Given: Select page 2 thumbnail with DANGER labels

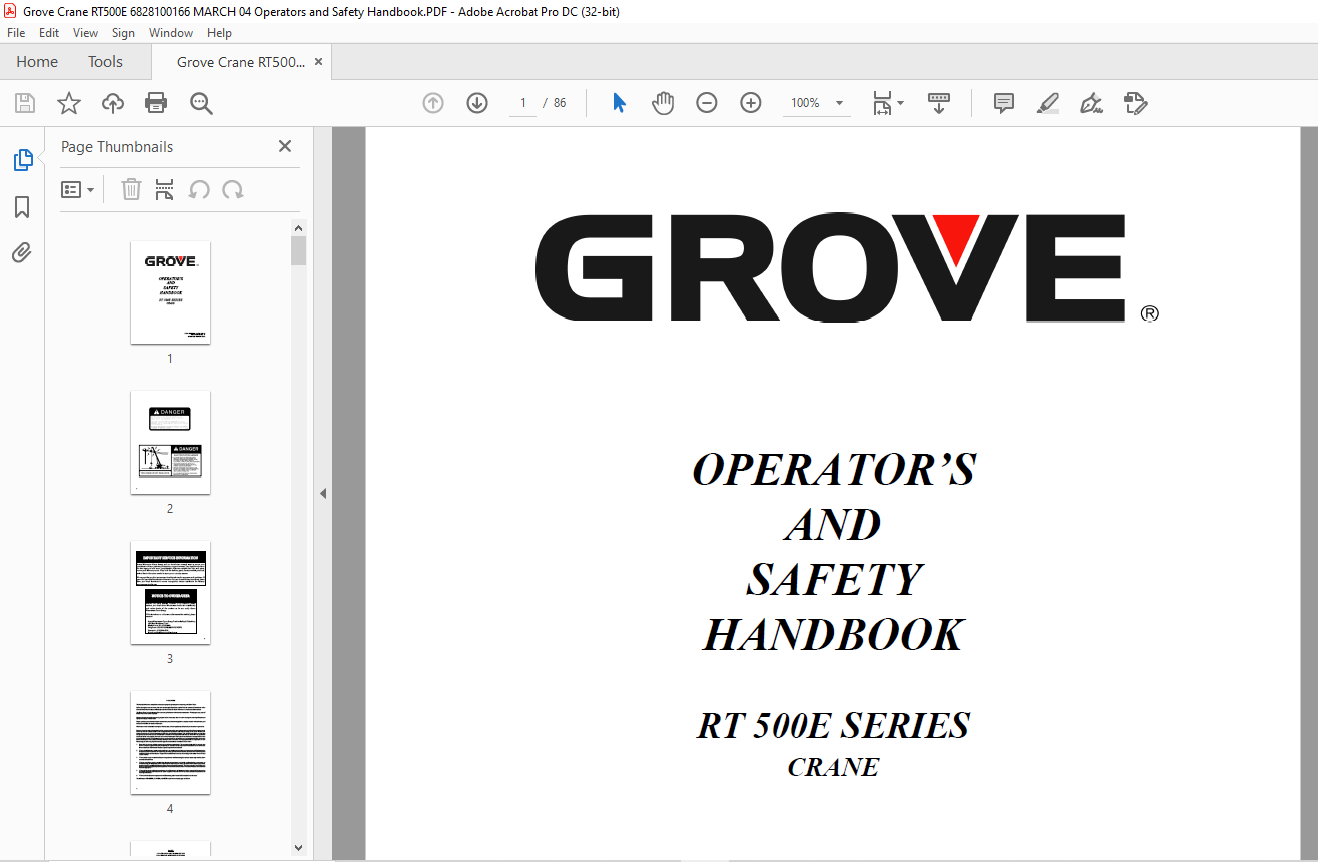Looking at the screenshot, I should [170, 442].
